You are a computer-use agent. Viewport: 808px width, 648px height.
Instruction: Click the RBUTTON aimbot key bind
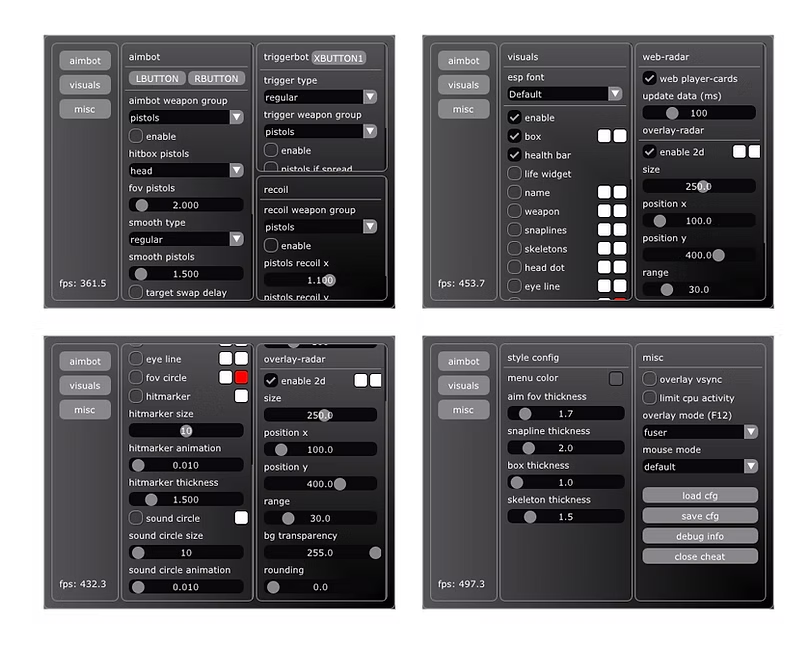tap(215, 78)
